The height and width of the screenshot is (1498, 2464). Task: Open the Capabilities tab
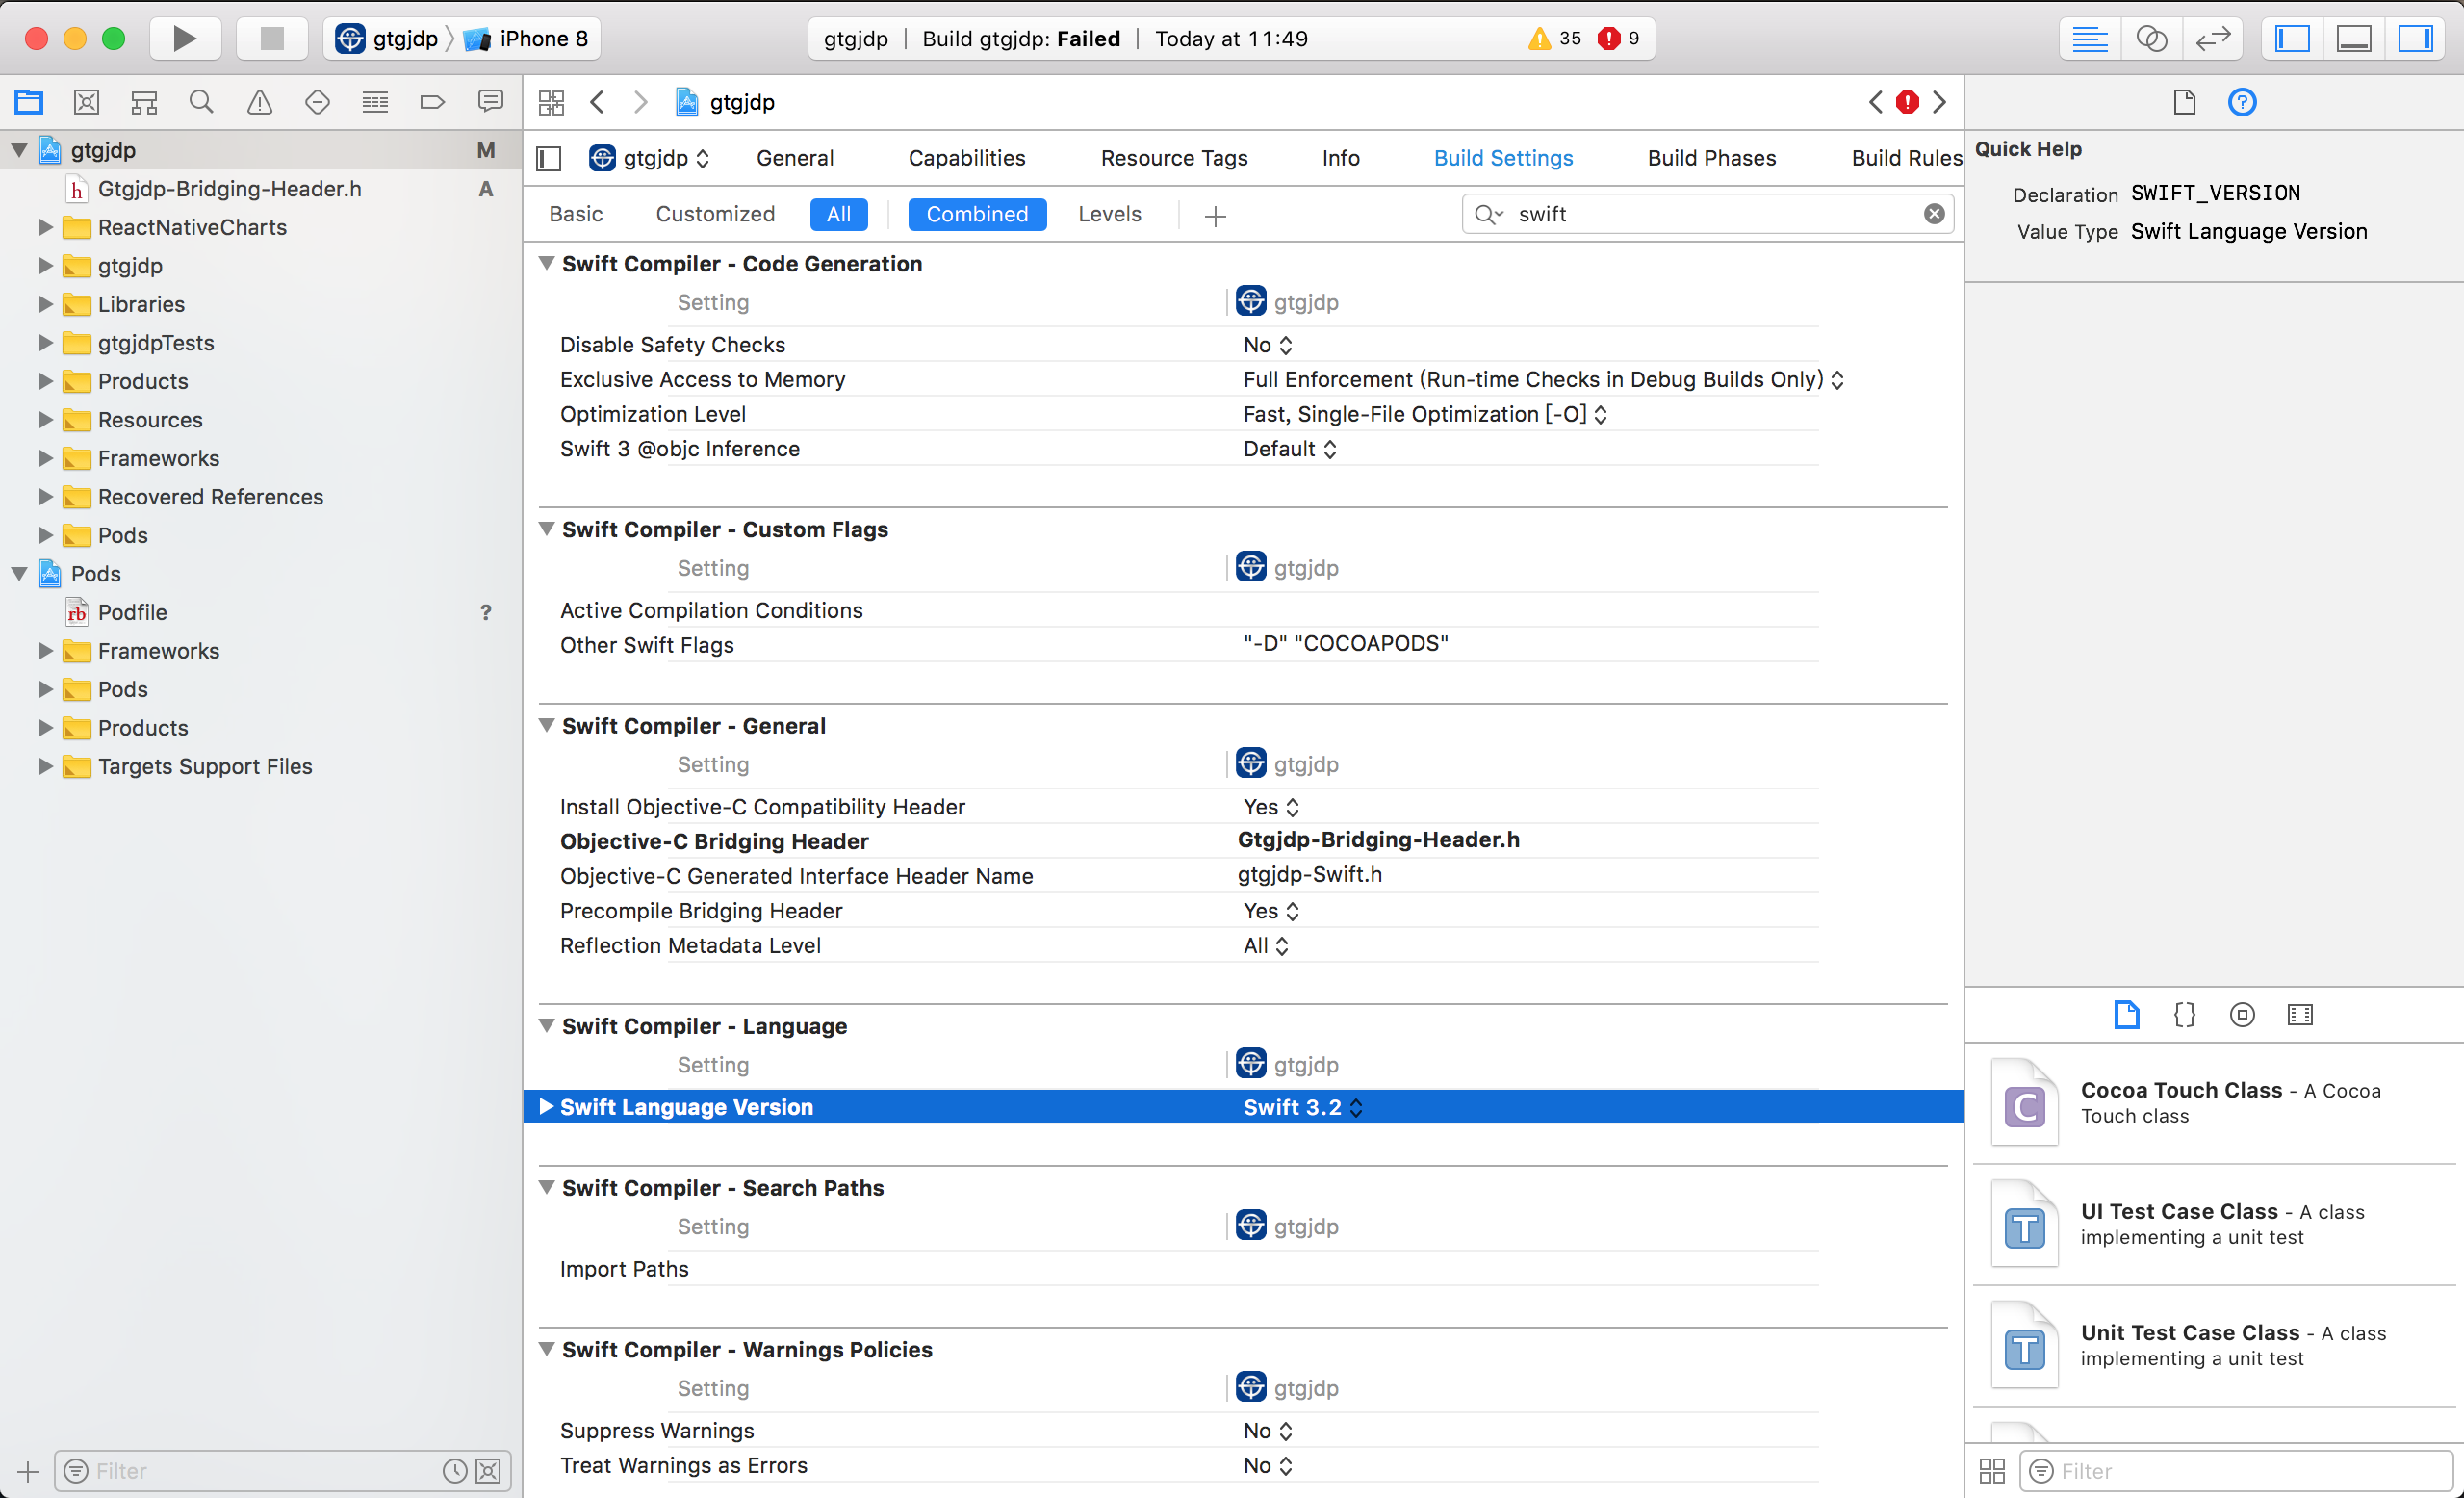click(x=967, y=157)
